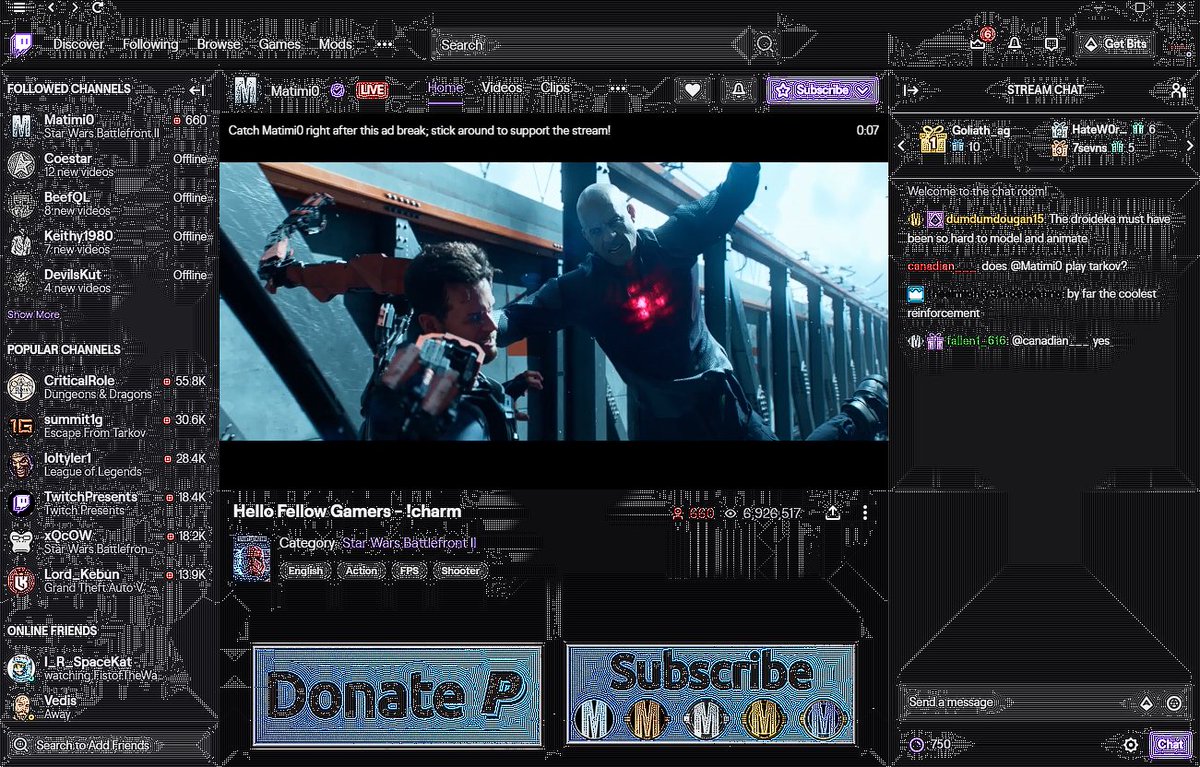Open the chat users list icon
Screen dimensions: 1200x767
click(1178, 90)
